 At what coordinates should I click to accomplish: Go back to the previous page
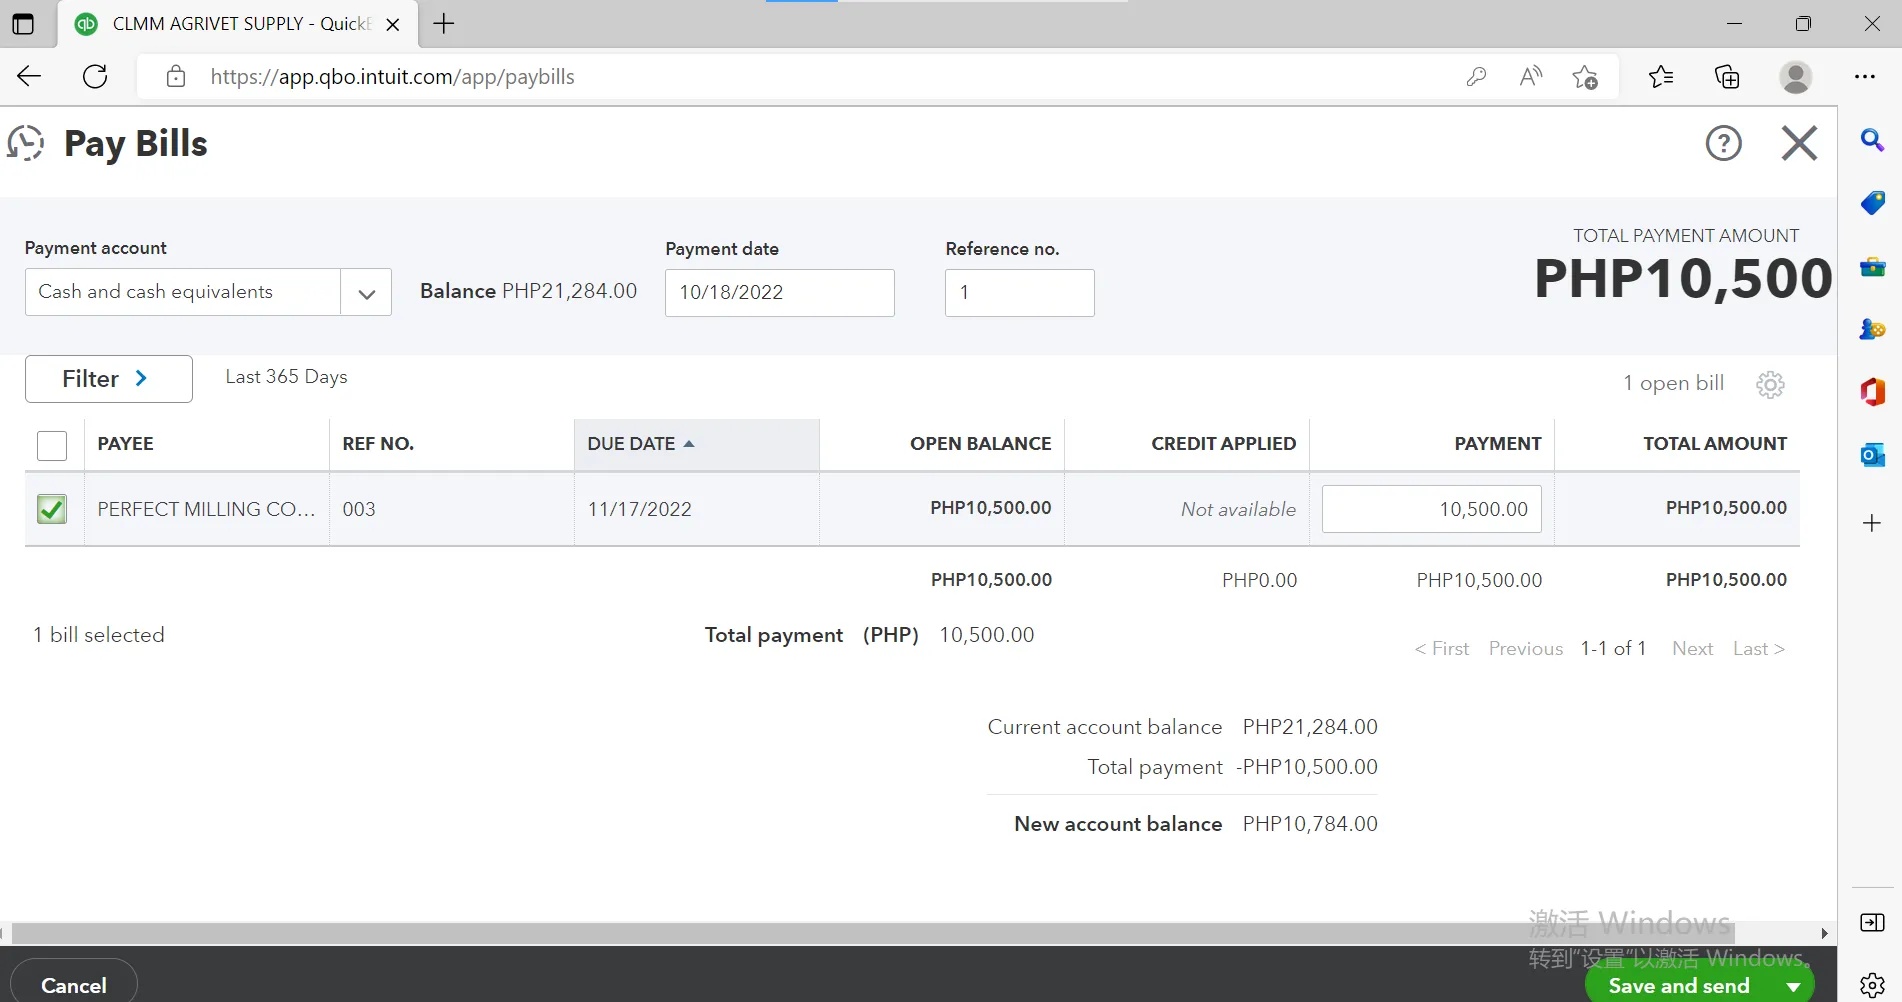tap(29, 76)
